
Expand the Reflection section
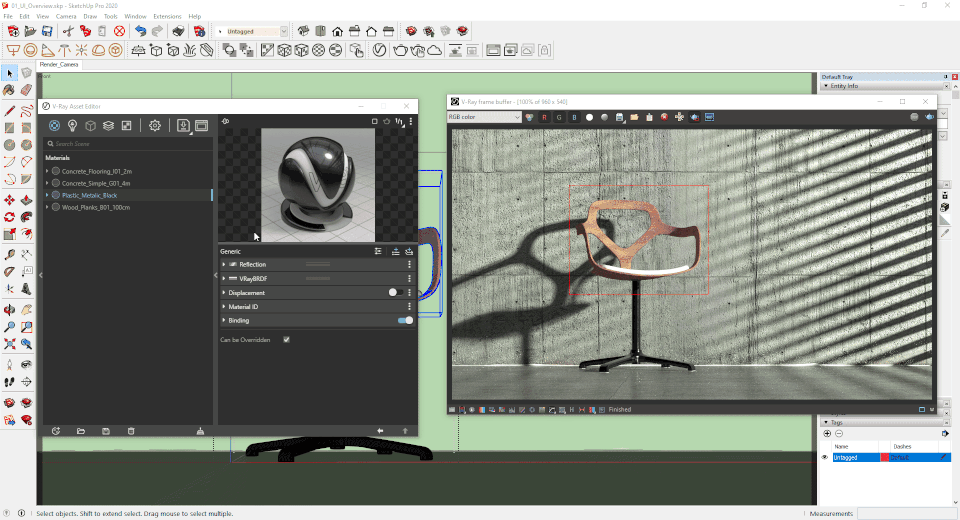(223, 265)
